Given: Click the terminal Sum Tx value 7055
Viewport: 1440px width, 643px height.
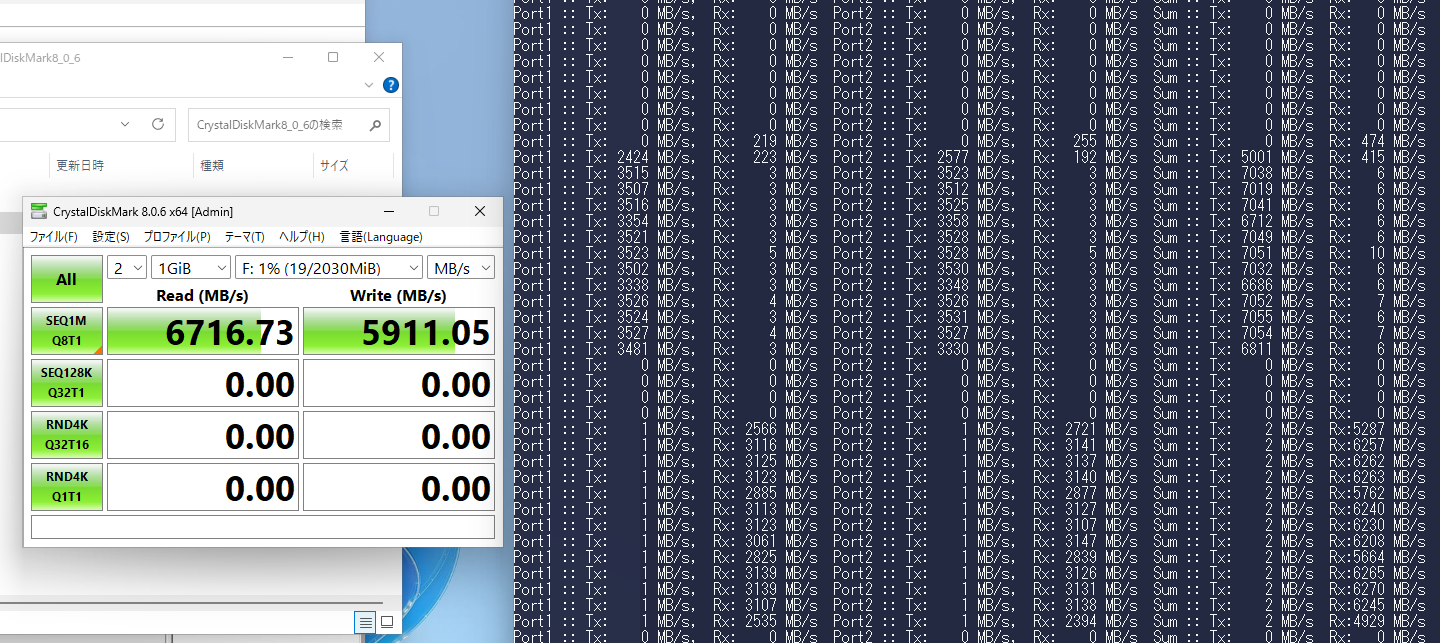Looking at the screenshot, I should tap(1256, 317).
